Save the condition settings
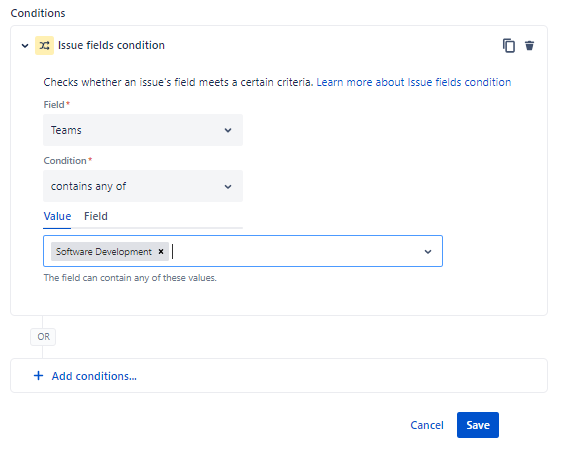 tap(478, 425)
